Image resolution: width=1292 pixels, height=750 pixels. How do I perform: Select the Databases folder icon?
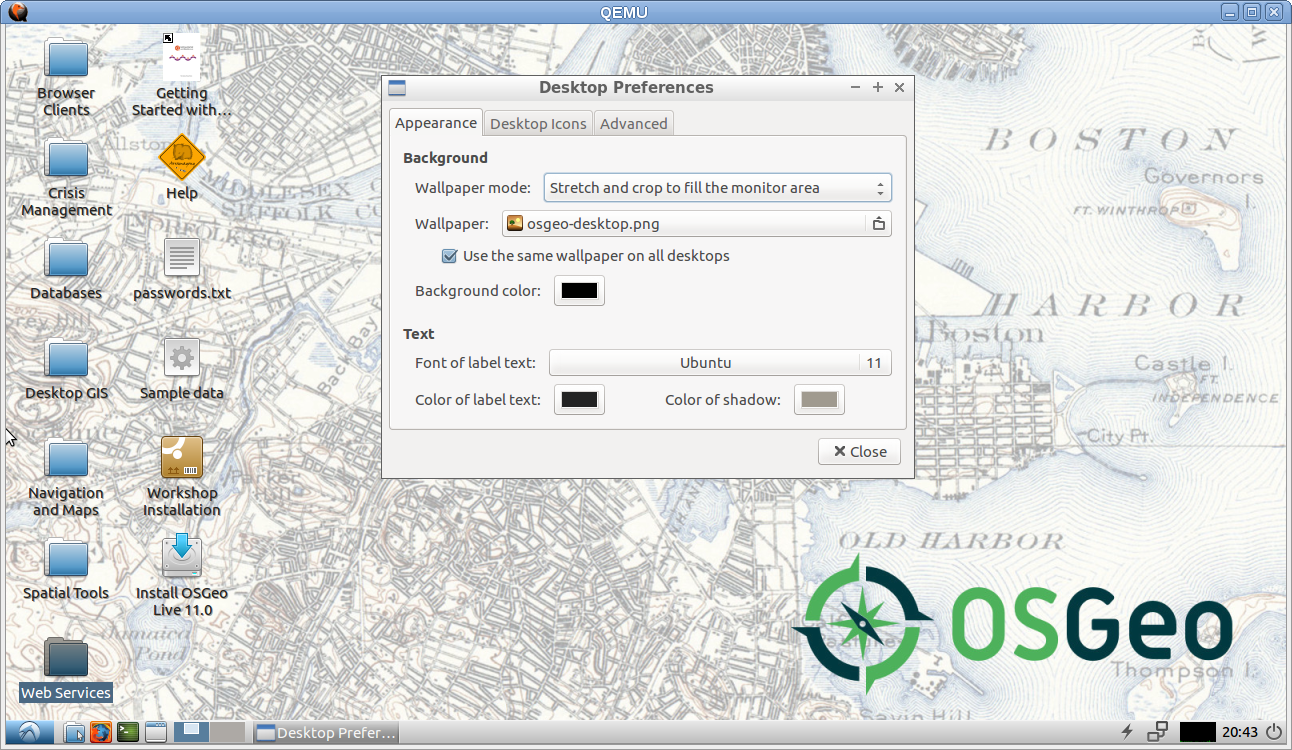(67, 258)
